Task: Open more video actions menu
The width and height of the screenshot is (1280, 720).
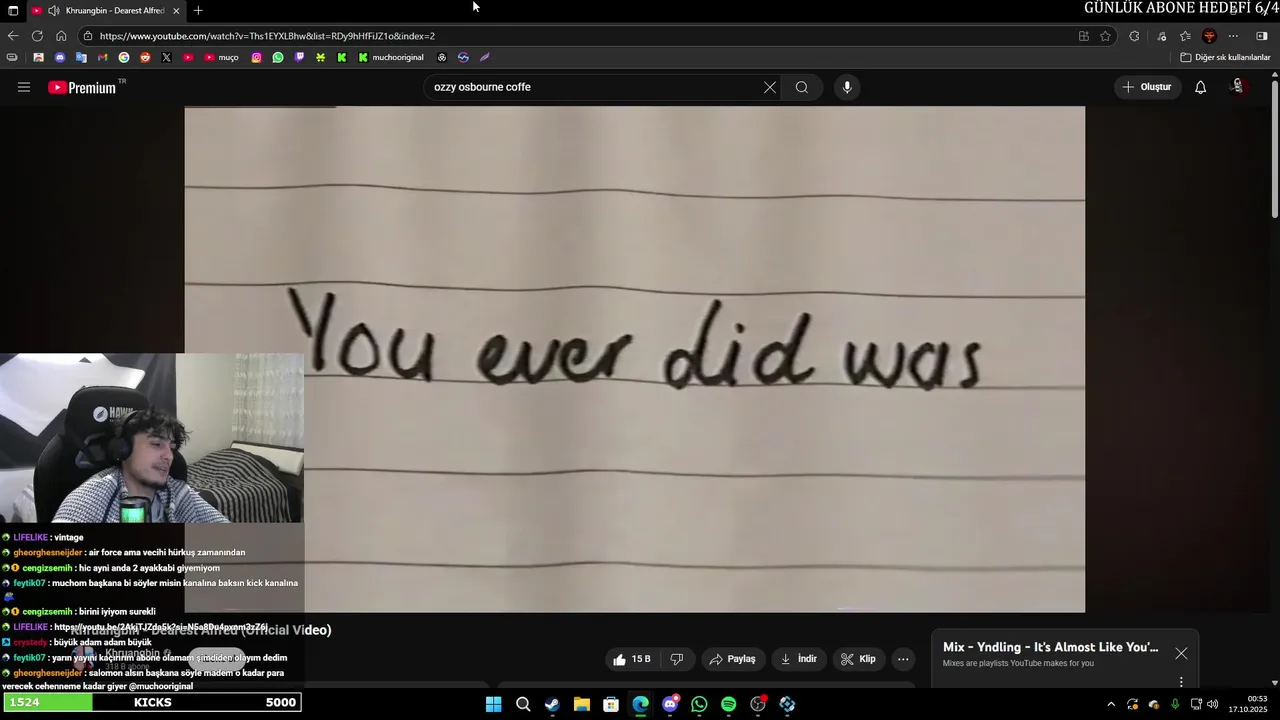Action: point(903,659)
